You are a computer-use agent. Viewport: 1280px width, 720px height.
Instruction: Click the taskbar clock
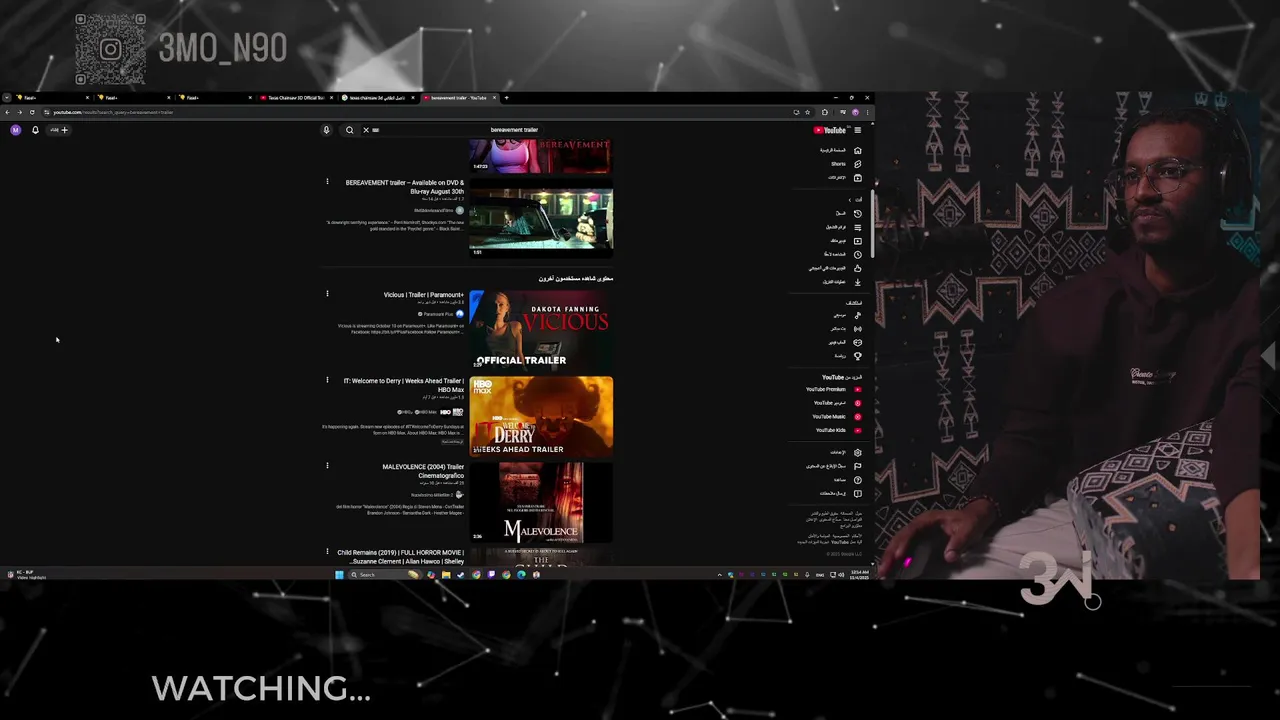(861, 575)
